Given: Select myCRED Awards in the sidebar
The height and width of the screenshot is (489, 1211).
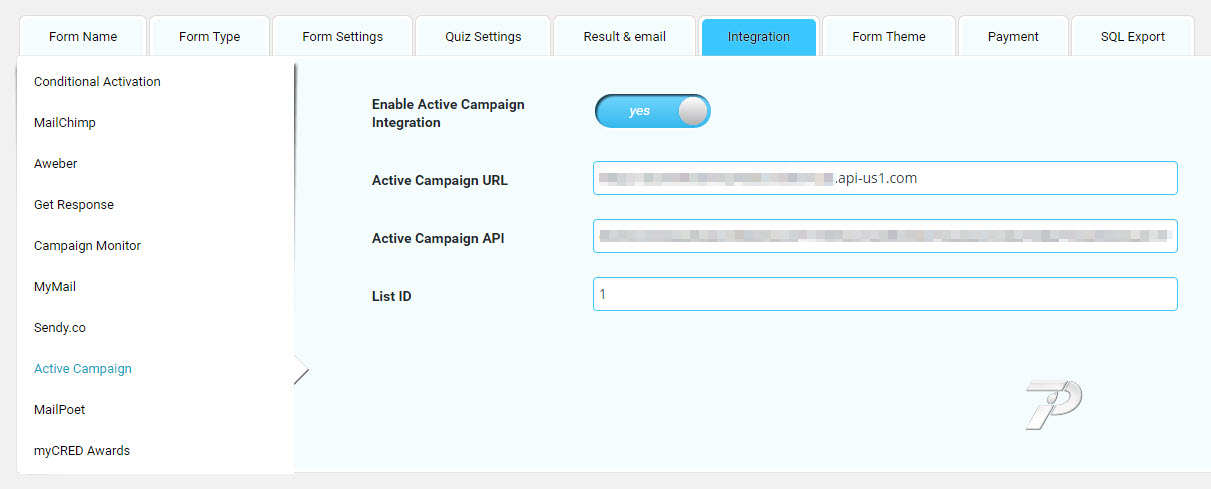Looking at the screenshot, I should pyautogui.click(x=82, y=451).
